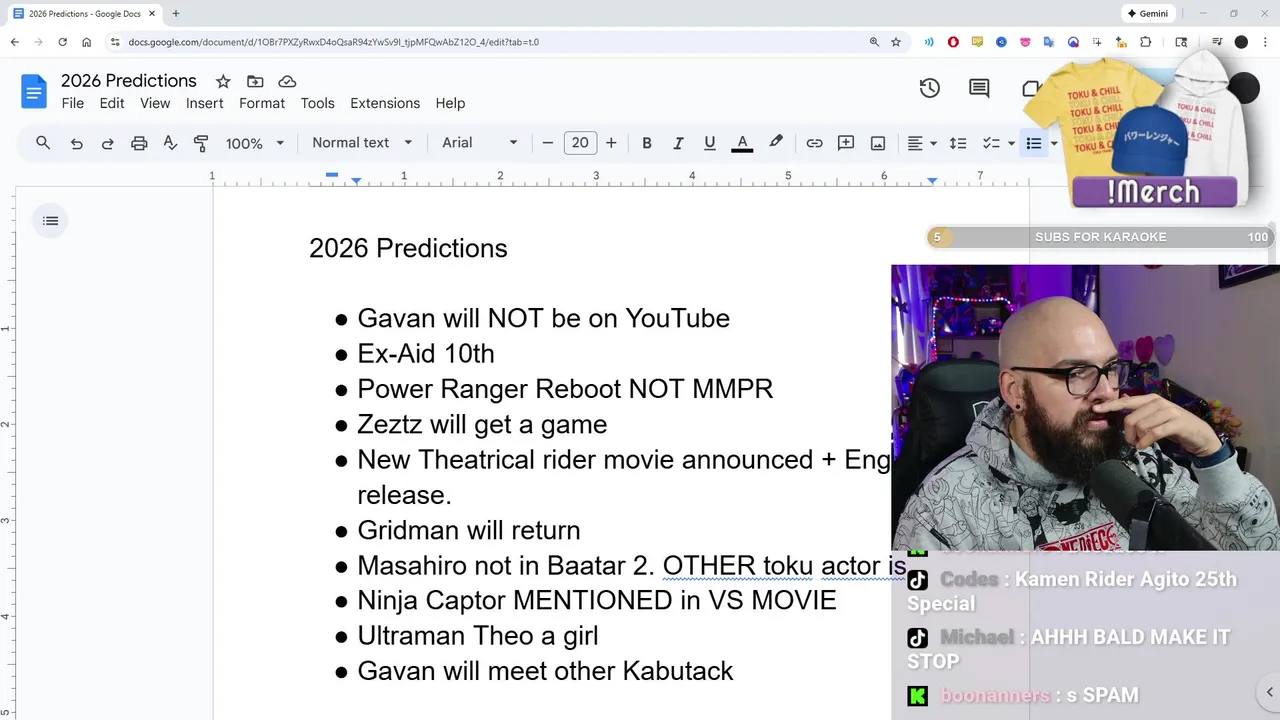The height and width of the screenshot is (720, 1280).
Task: Increase font size with plus button
Action: 611,143
